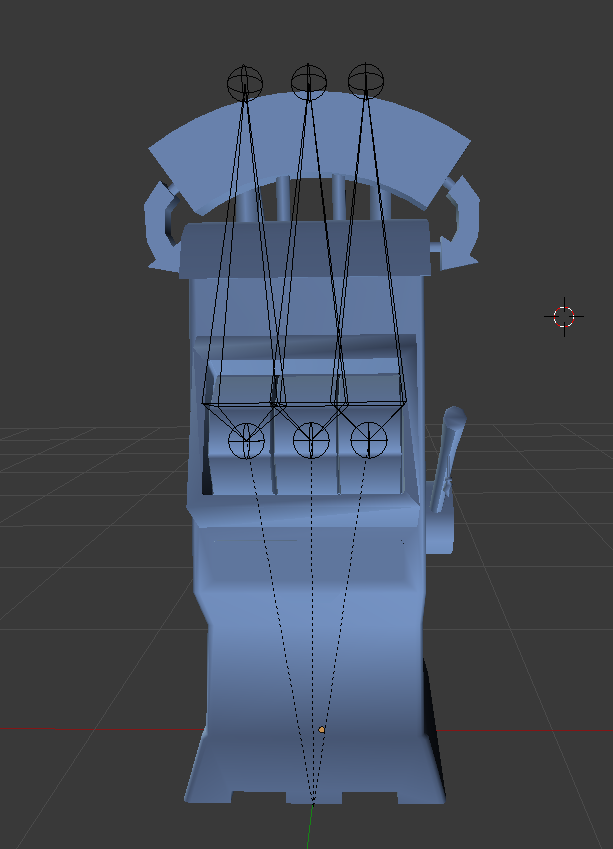Viewport: 613px width, 849px height.
Task: Select the right curved arrow decoration
Action: pos(460,223)
